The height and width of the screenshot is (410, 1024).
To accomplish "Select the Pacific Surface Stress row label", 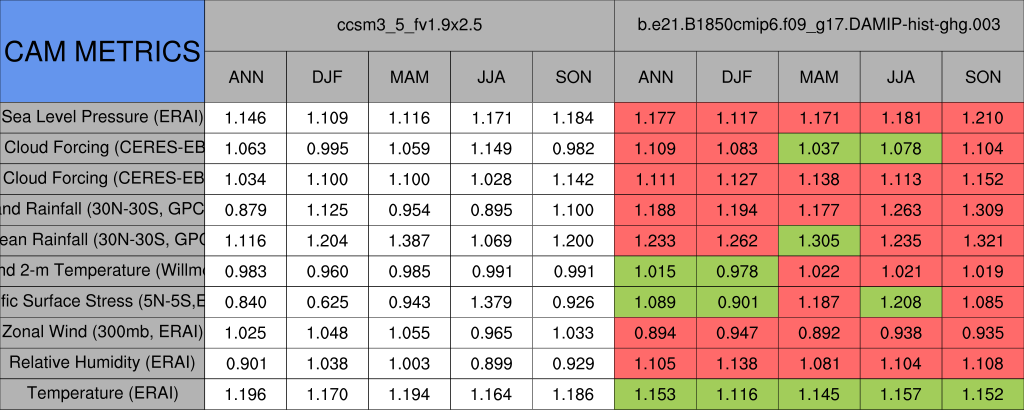I will [102, 301].
